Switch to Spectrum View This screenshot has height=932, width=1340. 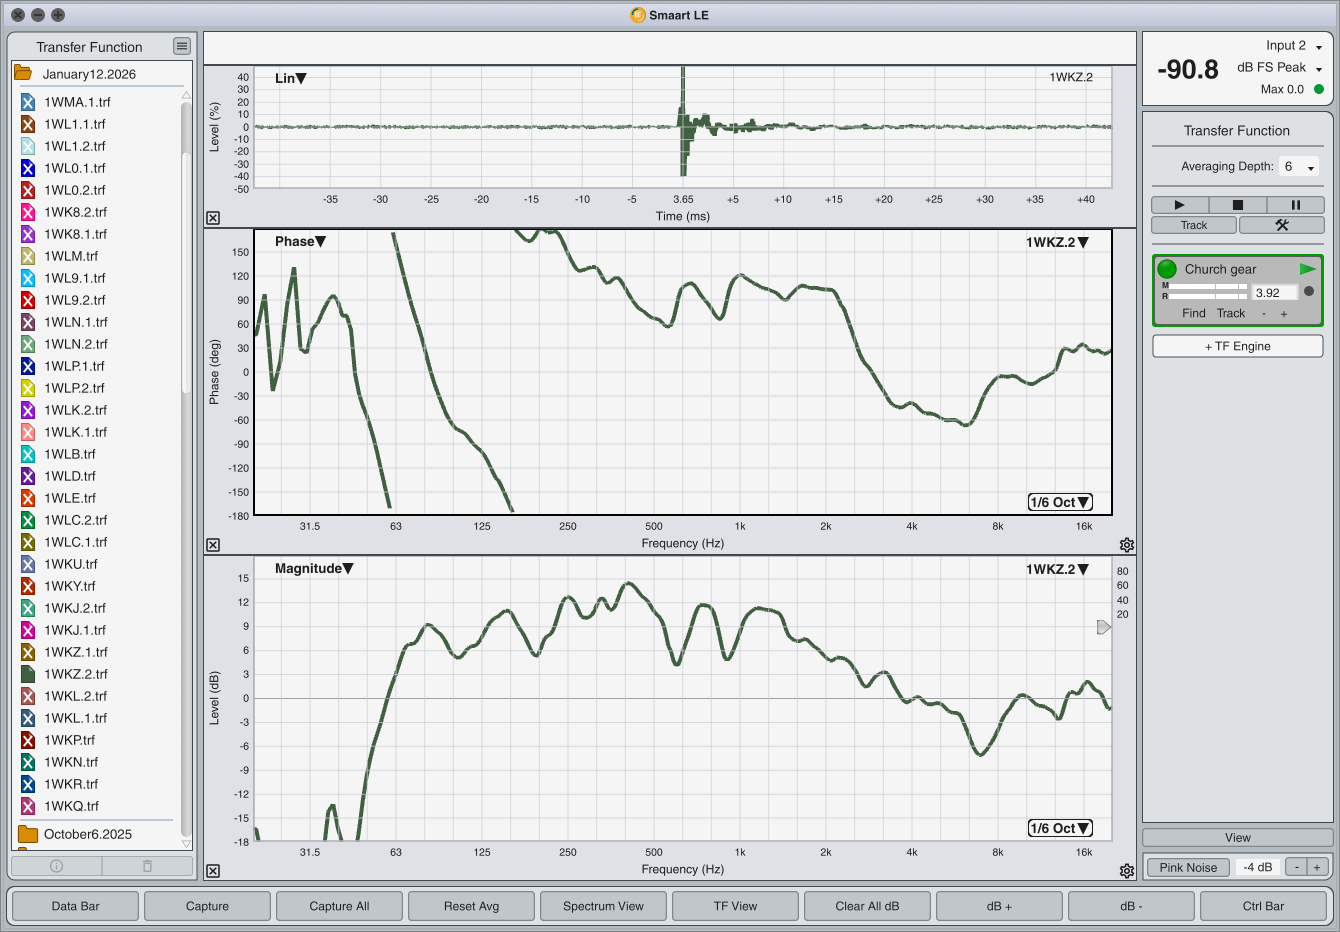click(x=603, y=906)
